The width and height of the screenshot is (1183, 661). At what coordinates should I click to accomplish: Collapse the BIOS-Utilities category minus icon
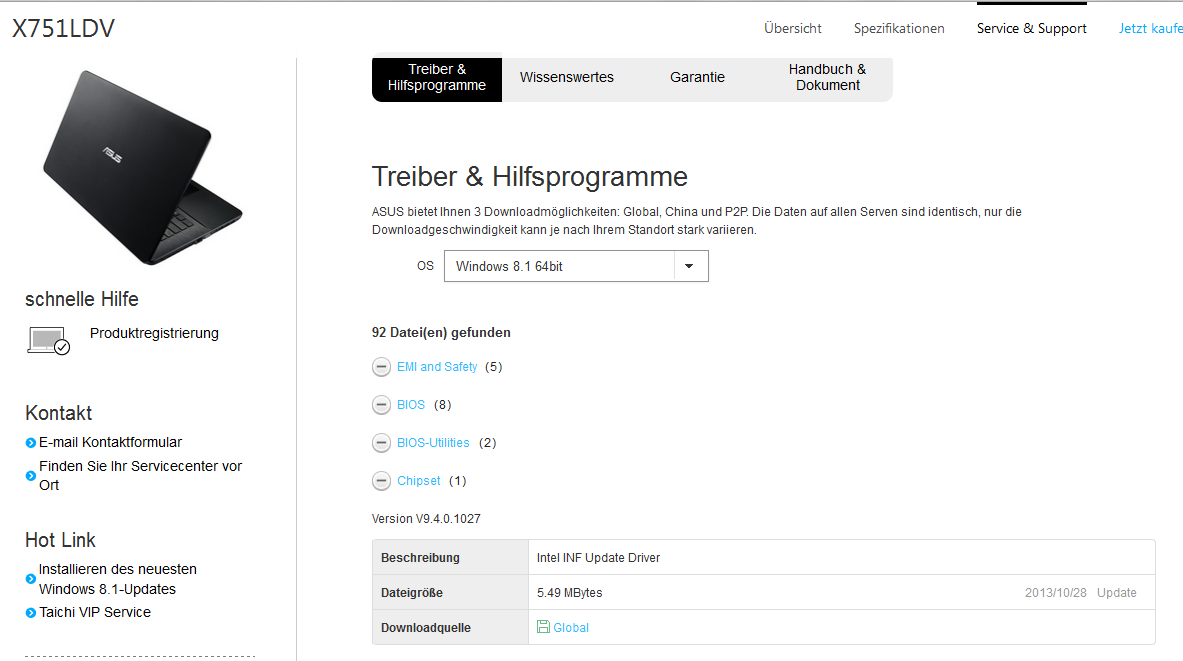coord(382,442)
